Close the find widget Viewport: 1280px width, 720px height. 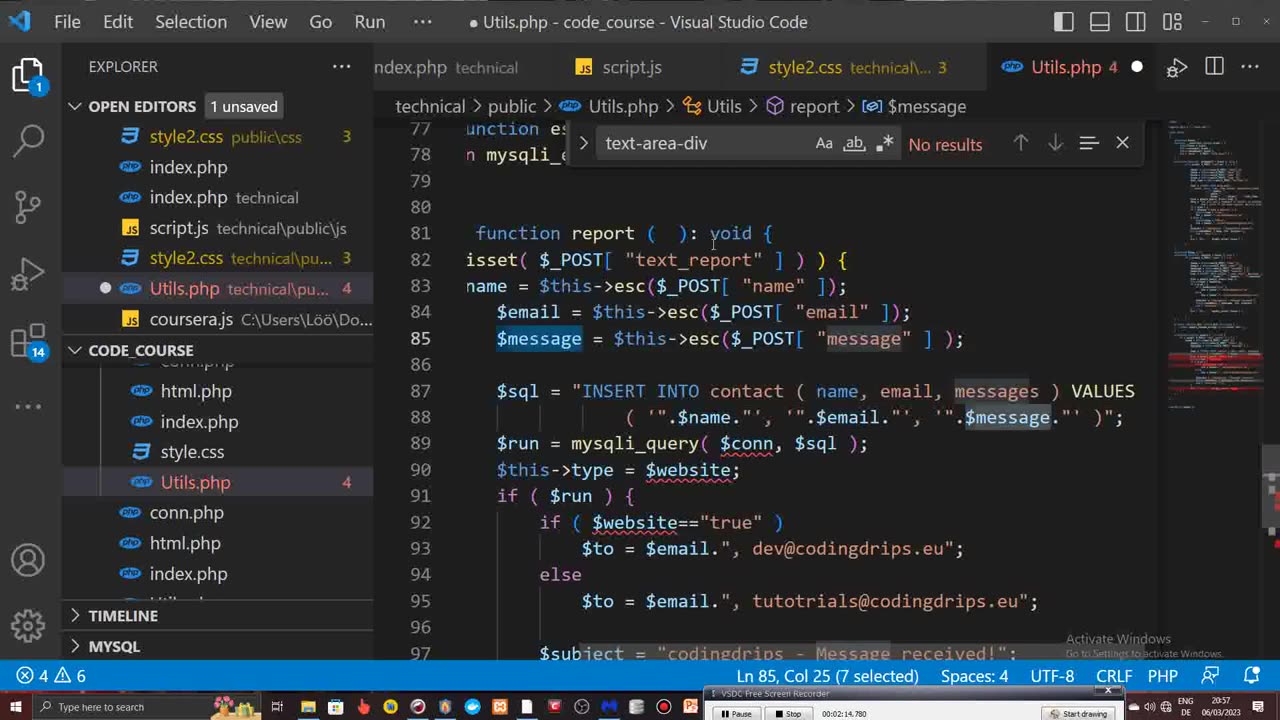[x=1122, y=143]
